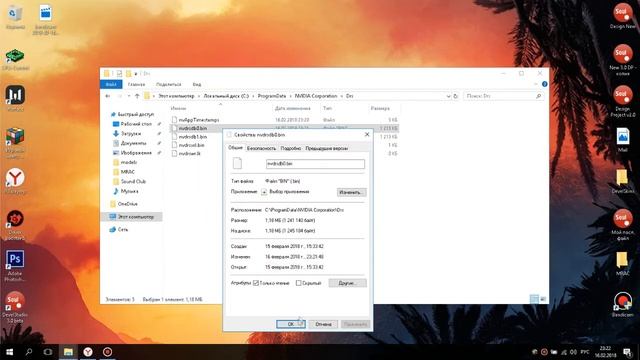The image size is (640, 360).
Task: Switch to the Previous Versions tab
Action: coord(327,148)
